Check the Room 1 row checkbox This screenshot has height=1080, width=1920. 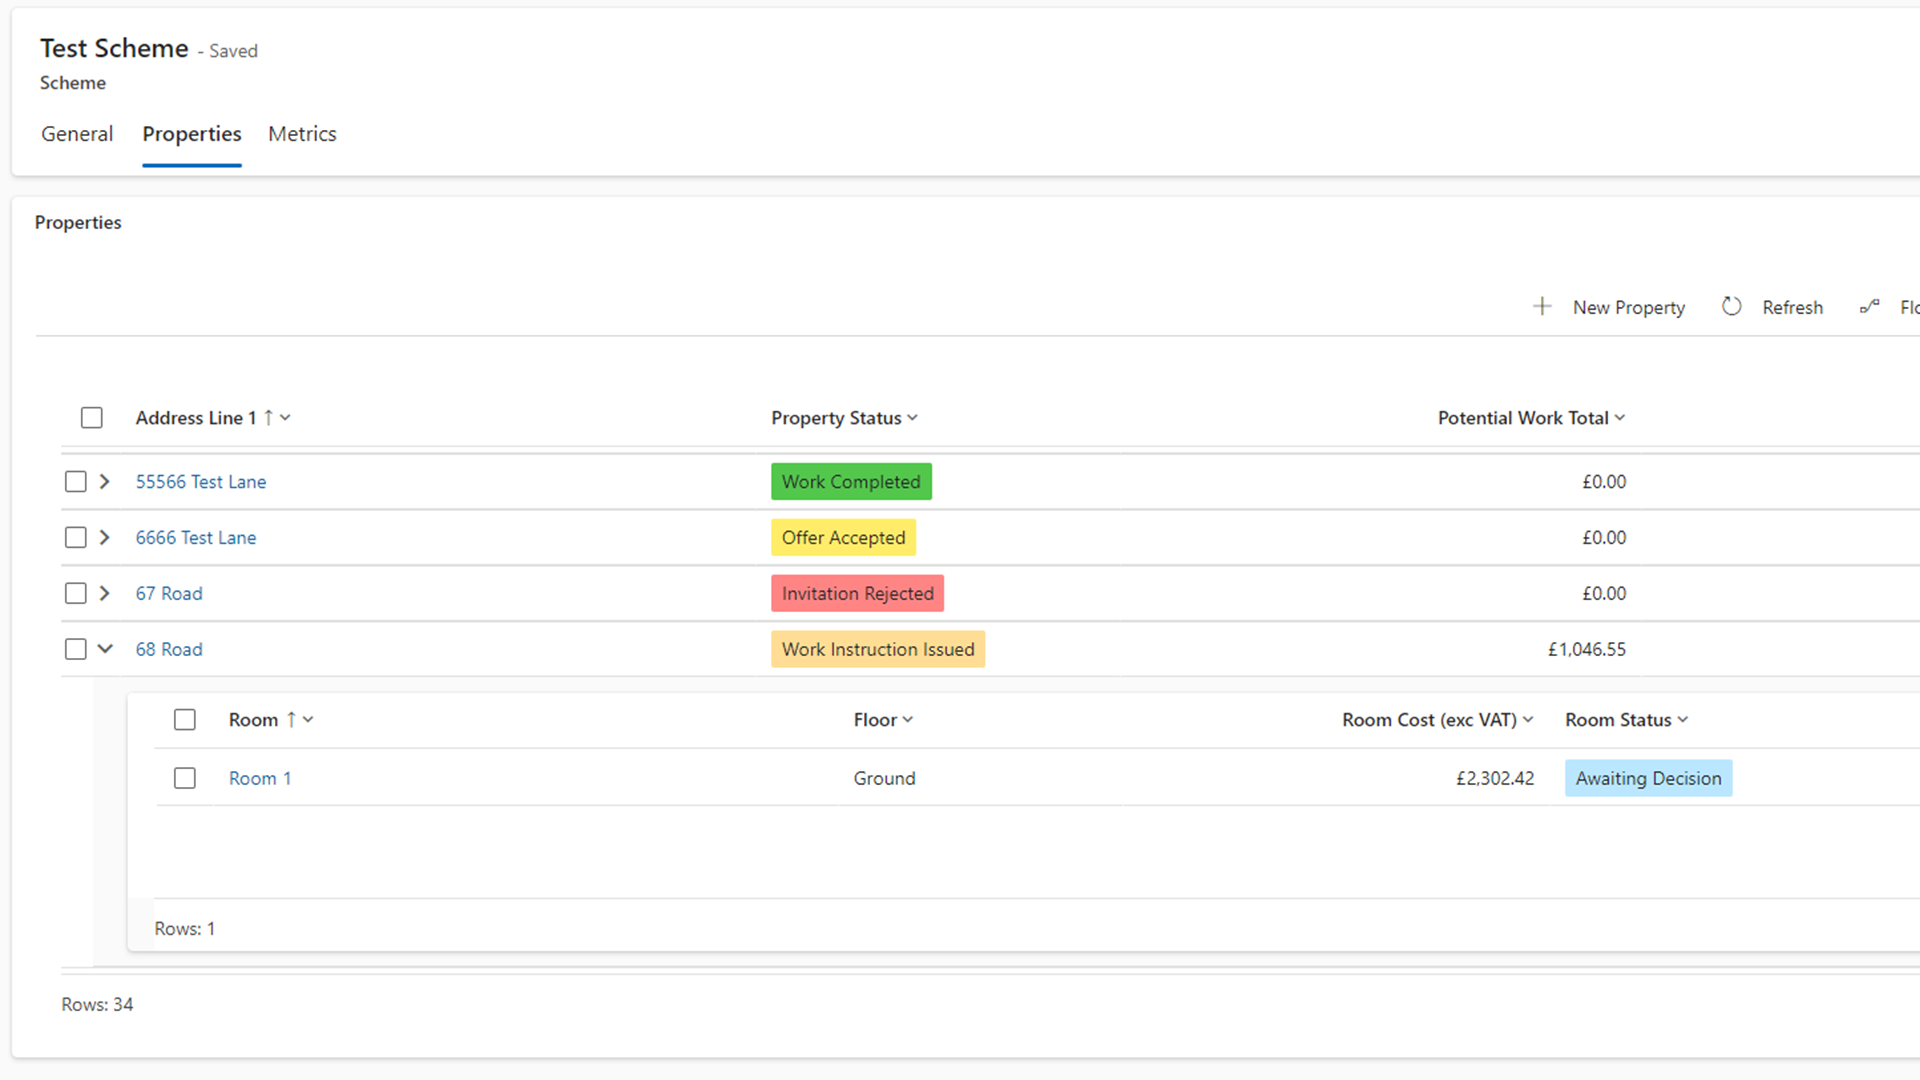click(185, 778)
